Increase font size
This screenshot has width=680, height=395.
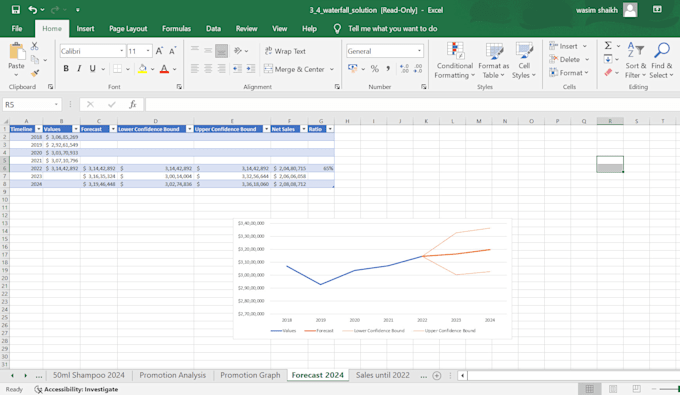click(159, 51)
